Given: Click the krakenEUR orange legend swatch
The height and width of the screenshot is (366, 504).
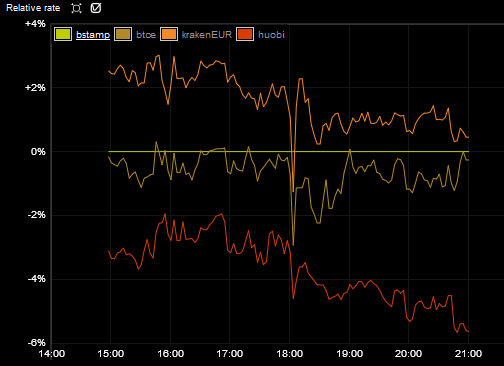Looking at the screenshot, I should coord(169,34).
